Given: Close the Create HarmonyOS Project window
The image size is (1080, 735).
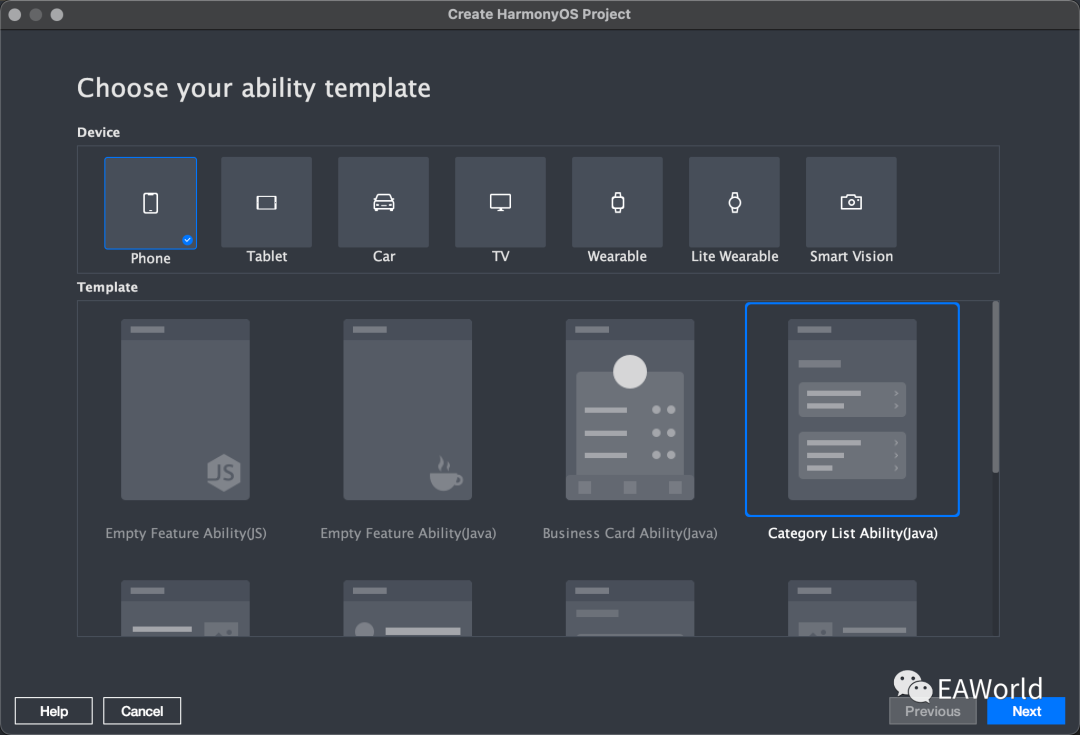Looking at the screenshot, I should (x=14, y=14).
